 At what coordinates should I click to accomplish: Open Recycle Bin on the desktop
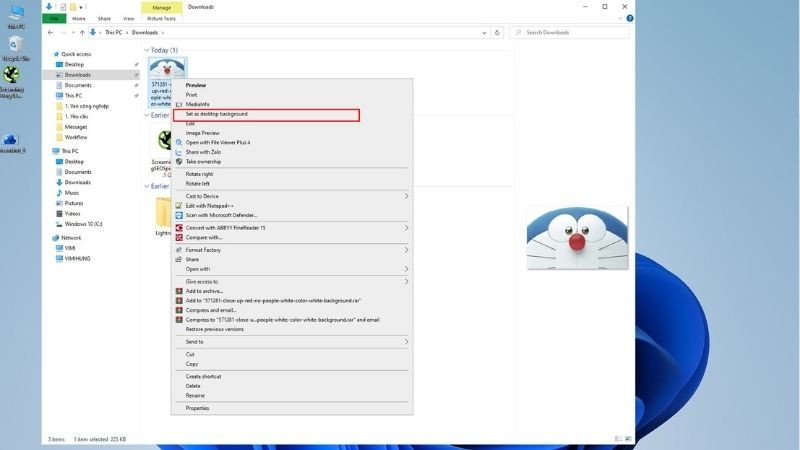coord(15,48)
